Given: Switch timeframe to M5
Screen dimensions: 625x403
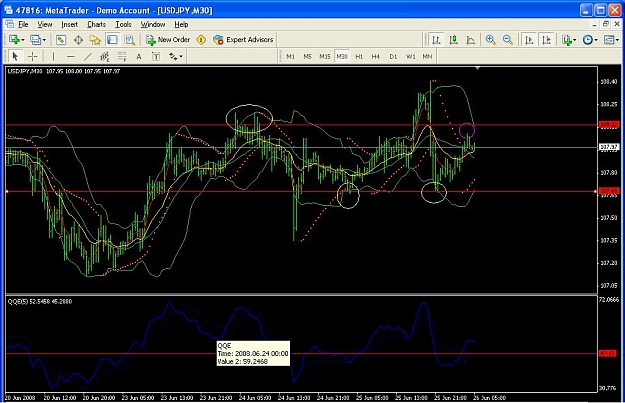Looking at the screenshot, I should point(307,57).
